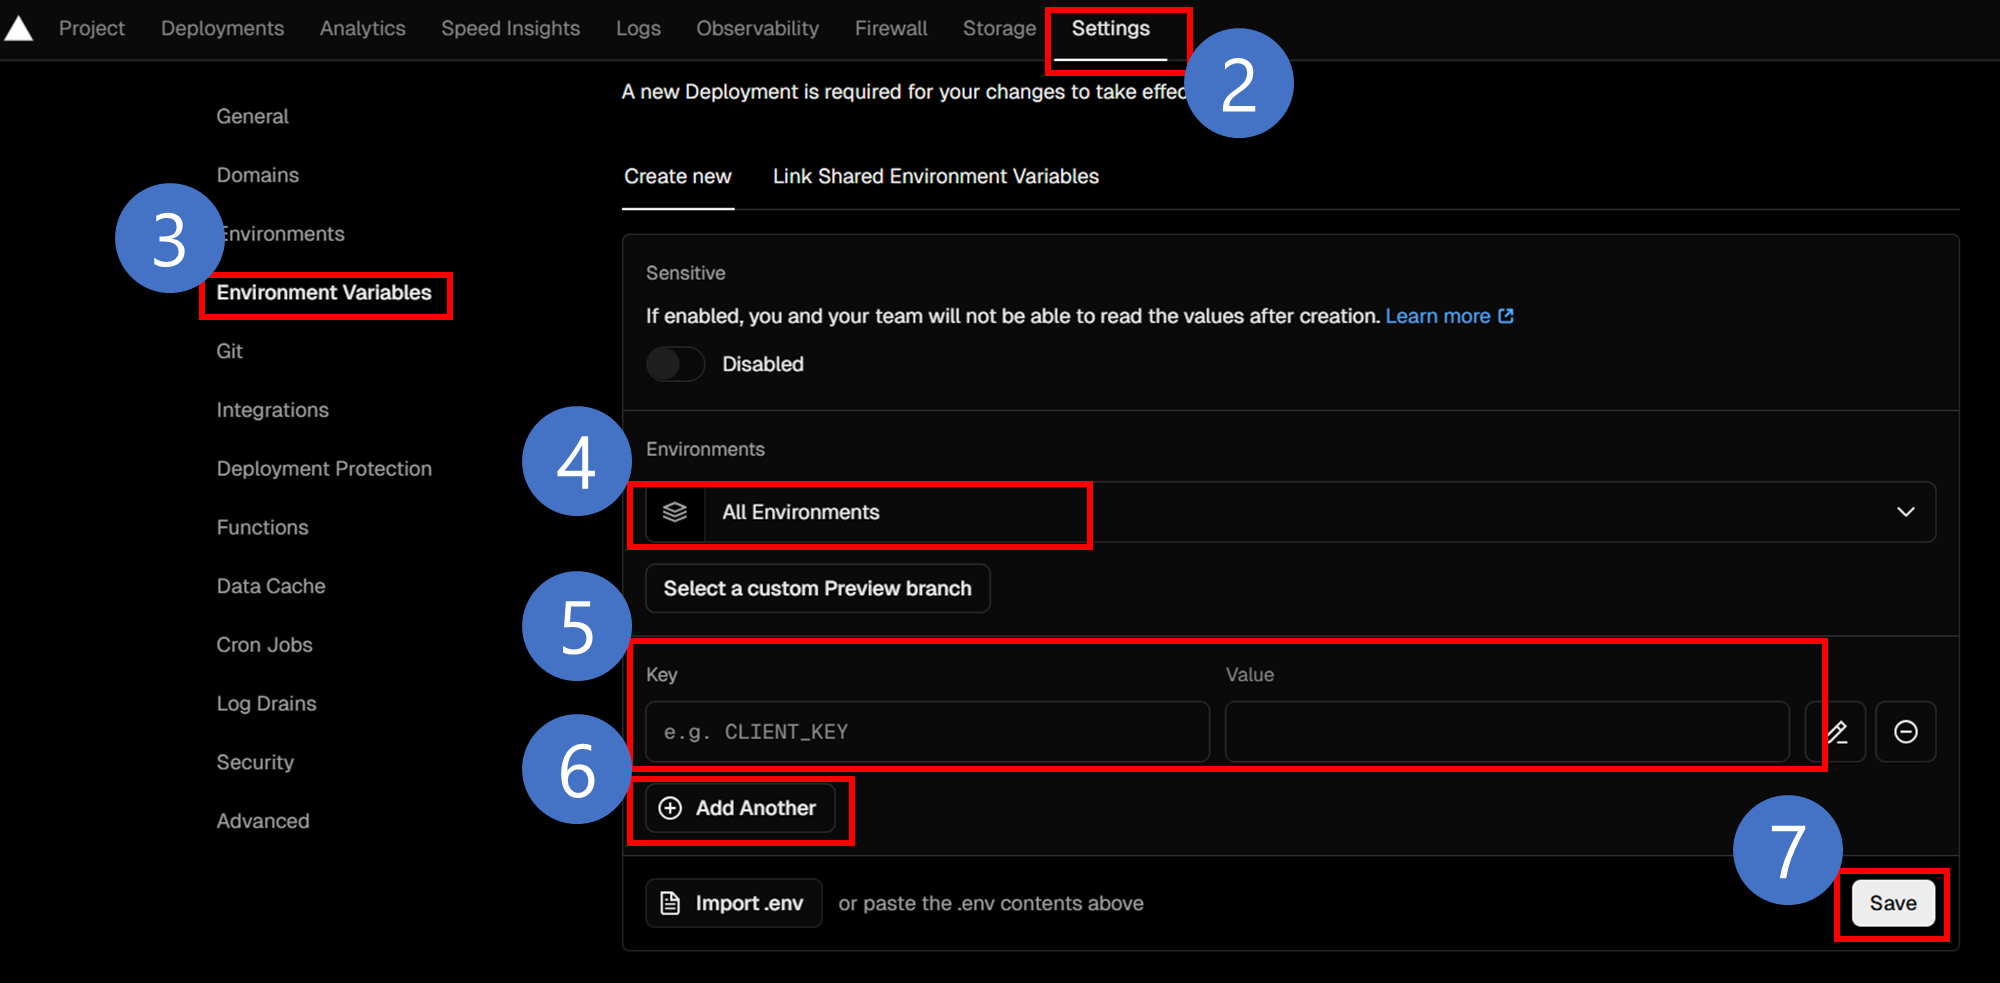Image resolution: width=2000 pixels, height=983 pixels.
Task: Open Functions settings in sidebar
Action: click(263, 528)
